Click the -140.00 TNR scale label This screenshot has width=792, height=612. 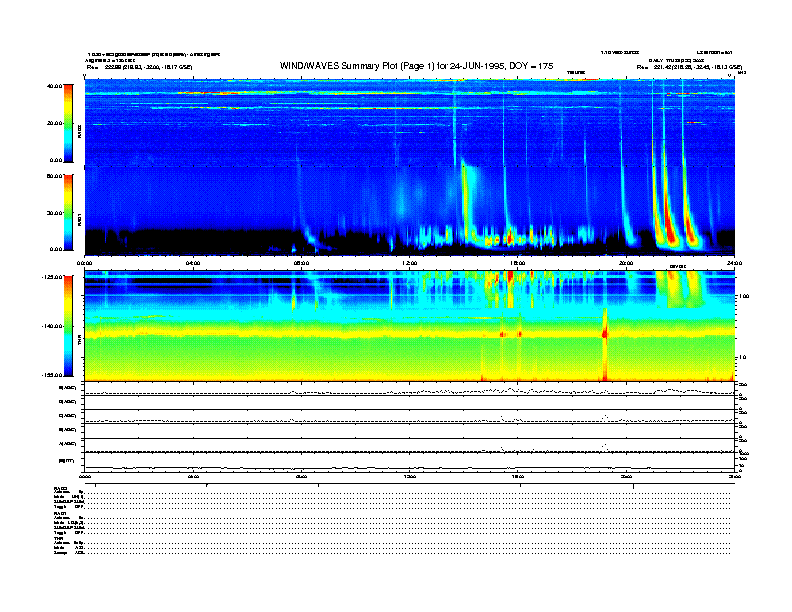point(53,326)
